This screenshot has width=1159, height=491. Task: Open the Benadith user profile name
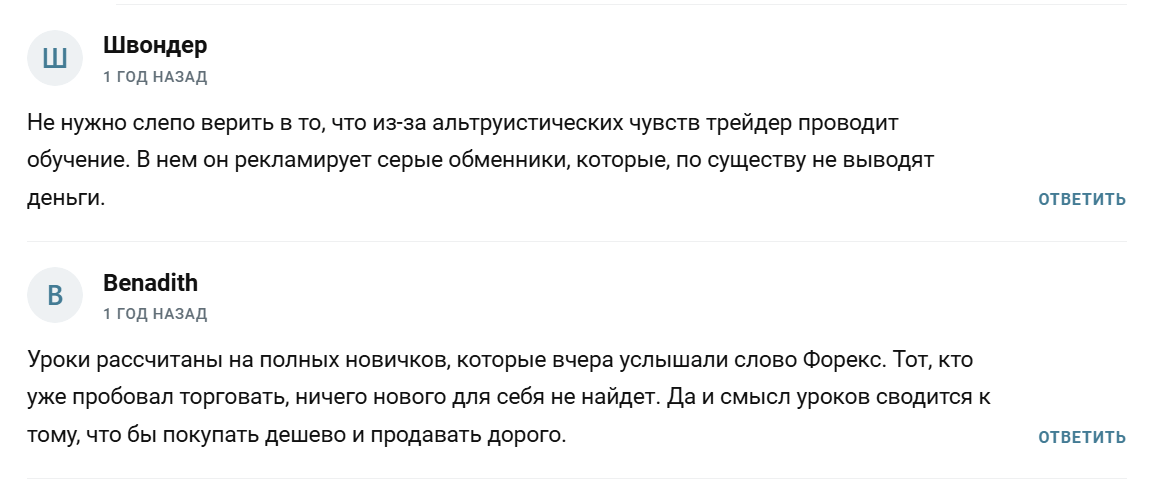pyautogui.click(x=151, y=282)
